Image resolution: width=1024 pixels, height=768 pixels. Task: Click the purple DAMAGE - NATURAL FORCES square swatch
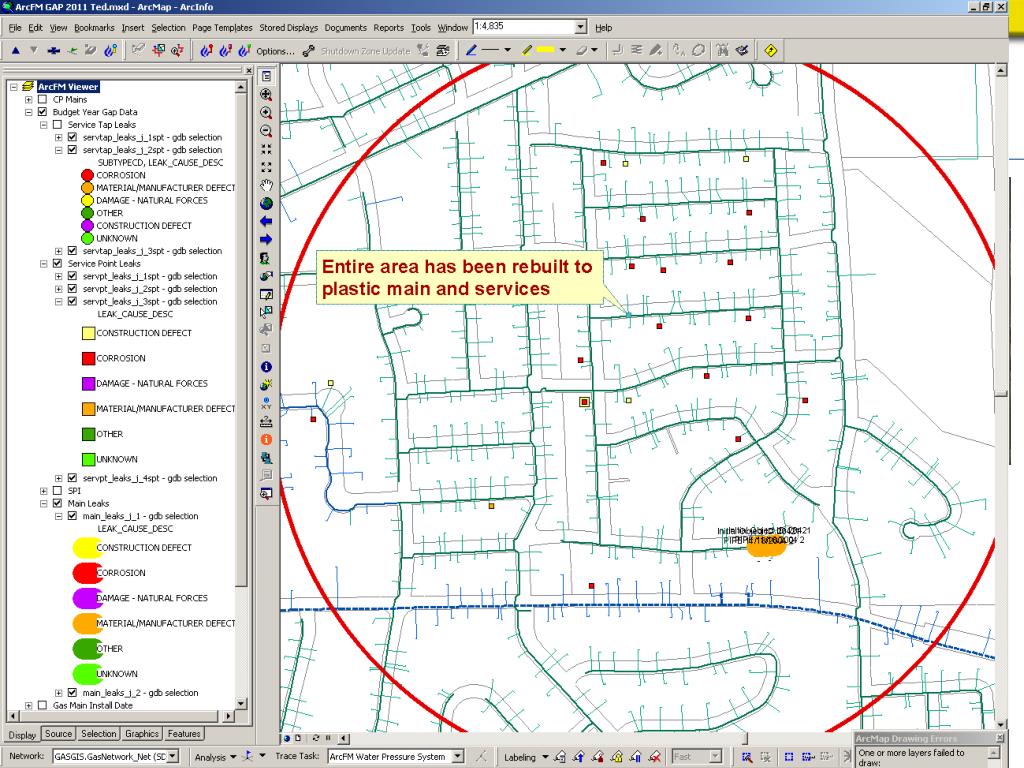coord(88,383)
